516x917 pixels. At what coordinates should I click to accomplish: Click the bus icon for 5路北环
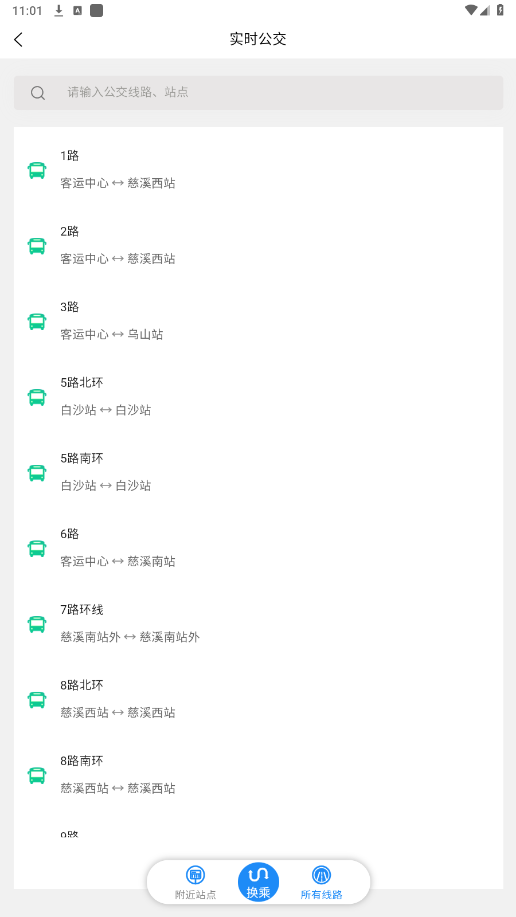37,397
